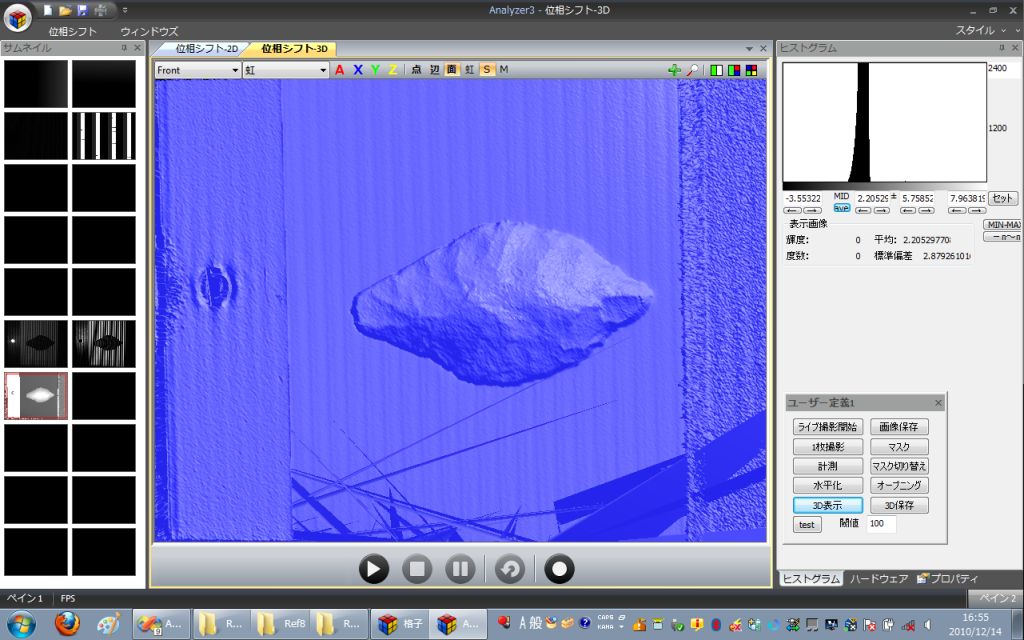Open the Ref8 folder taskbar item
Viewport: 1024px width, 640px height.
click(280, 624)
